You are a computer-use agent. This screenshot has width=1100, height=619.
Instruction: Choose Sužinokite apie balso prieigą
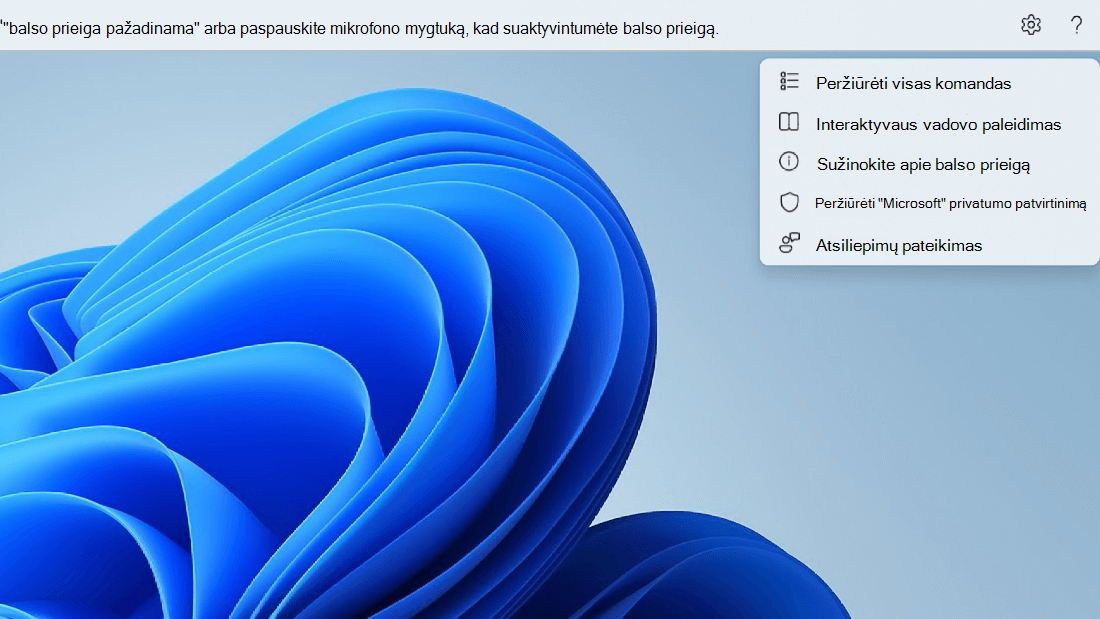[x=929, y=164]
